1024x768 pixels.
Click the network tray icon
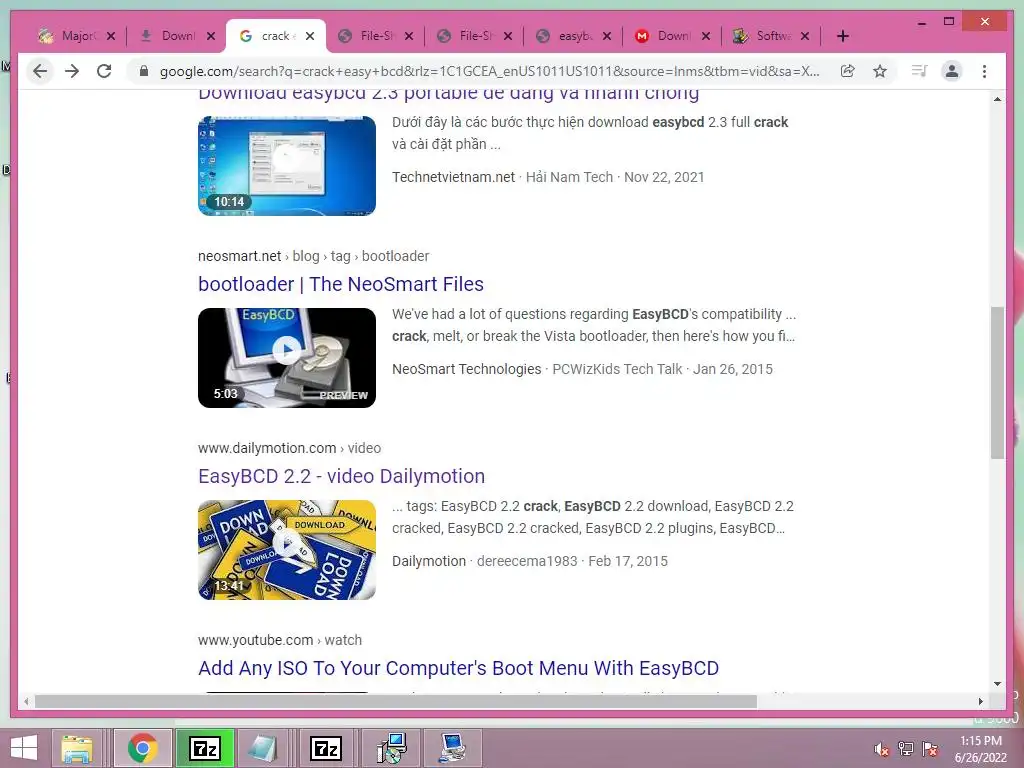coord(906,749)
